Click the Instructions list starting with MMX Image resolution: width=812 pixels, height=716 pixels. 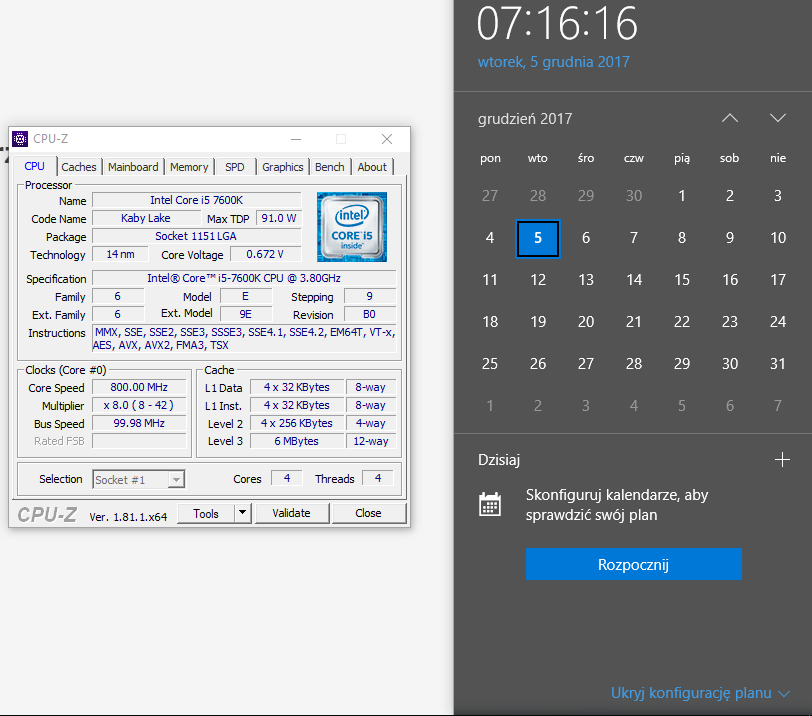[x=244, y=339]
